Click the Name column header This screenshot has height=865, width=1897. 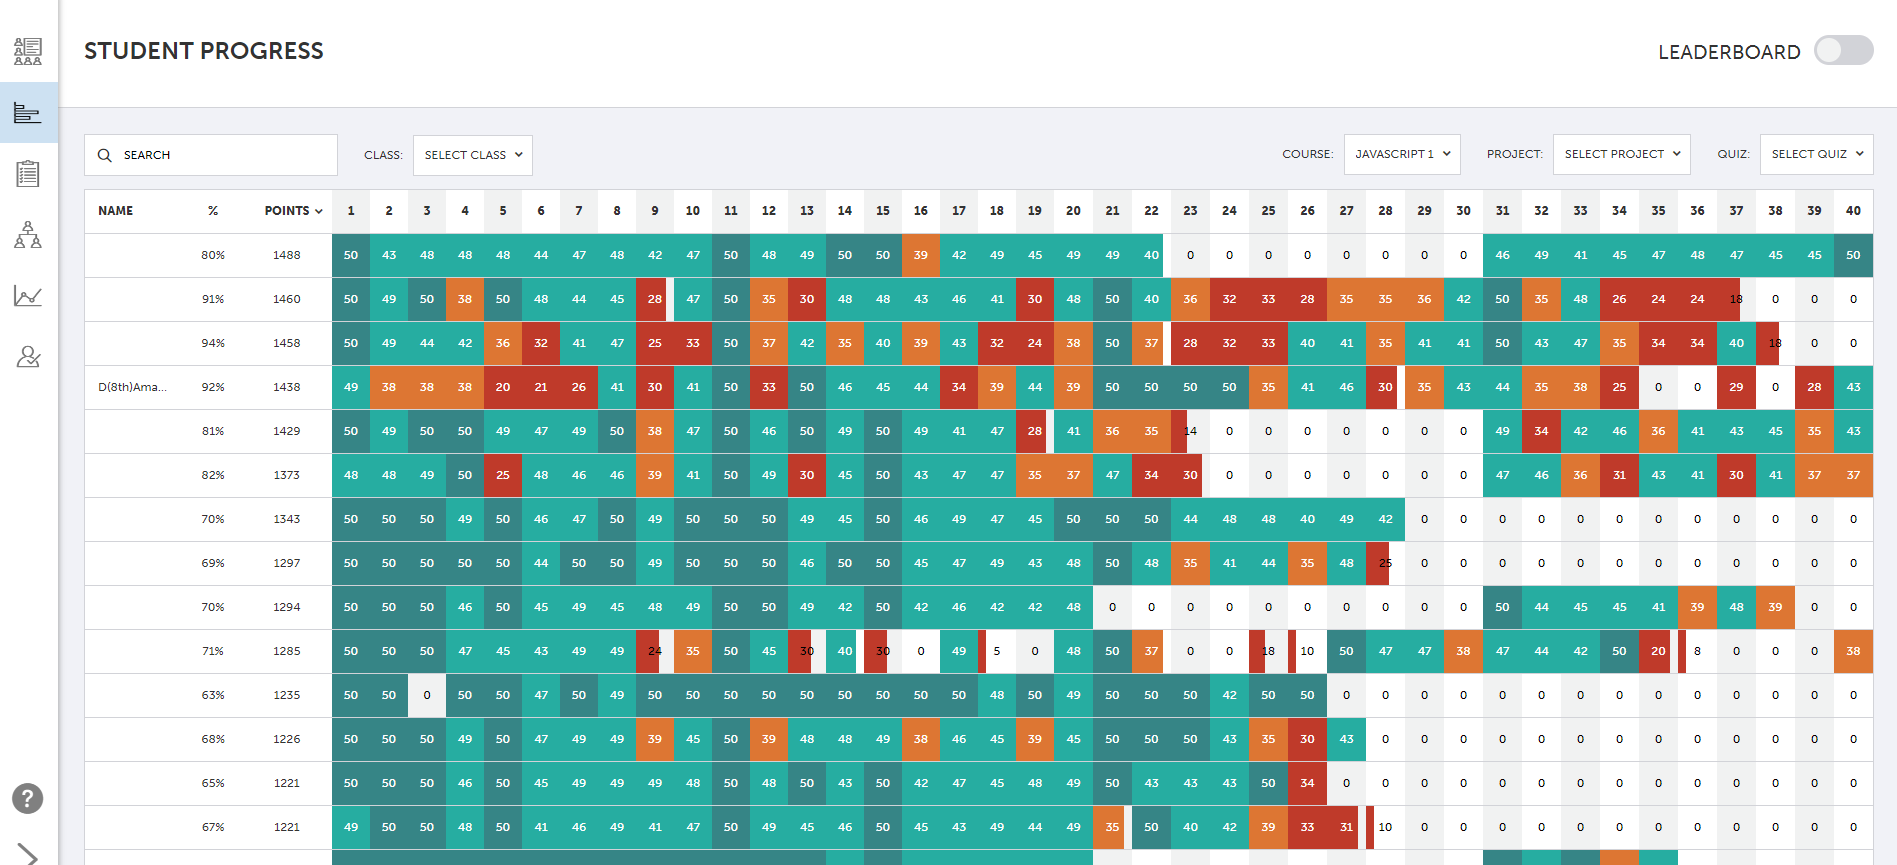pyautogui.click(x=116, y=211)
